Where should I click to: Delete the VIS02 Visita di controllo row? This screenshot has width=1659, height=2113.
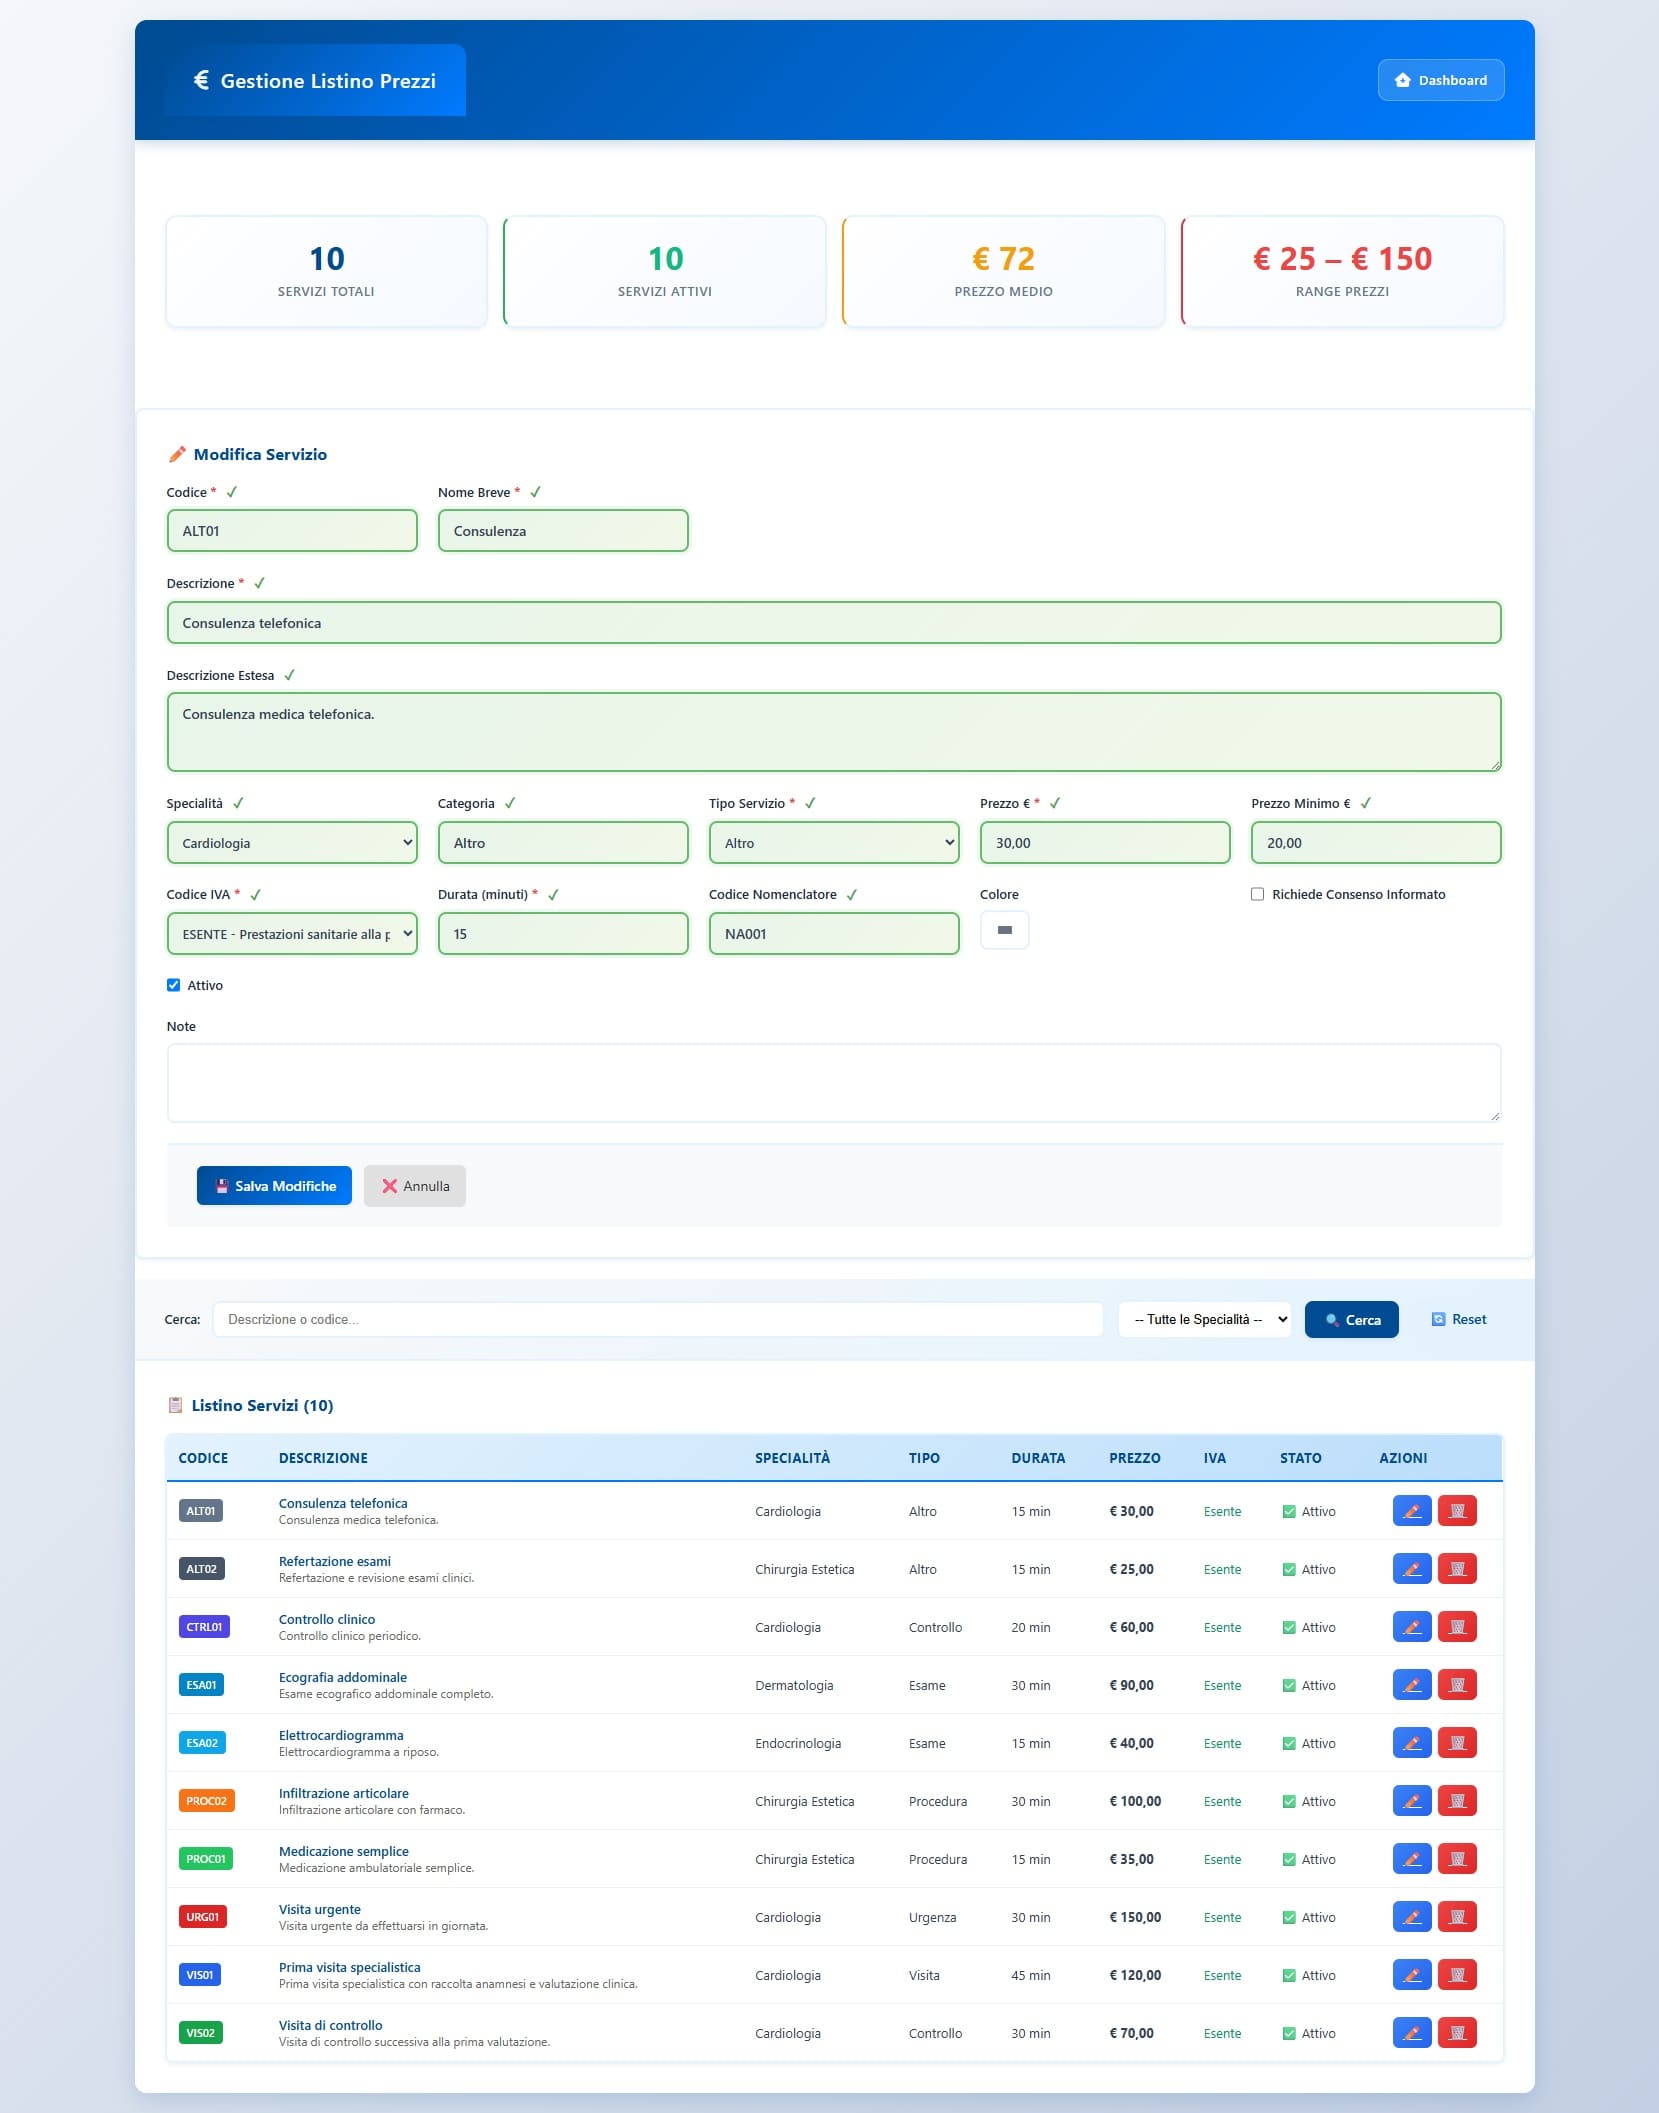click(x=1457, y=2033)
